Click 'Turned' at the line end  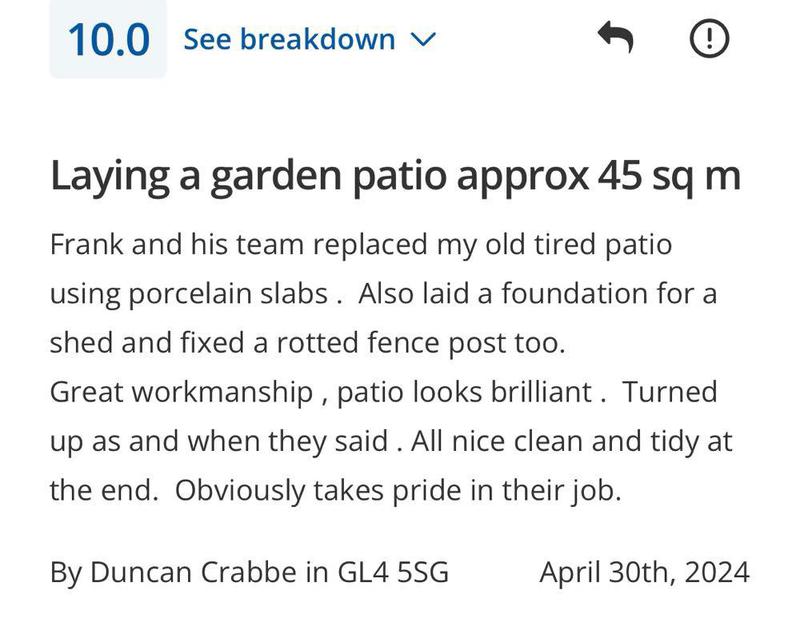[670, 392]
